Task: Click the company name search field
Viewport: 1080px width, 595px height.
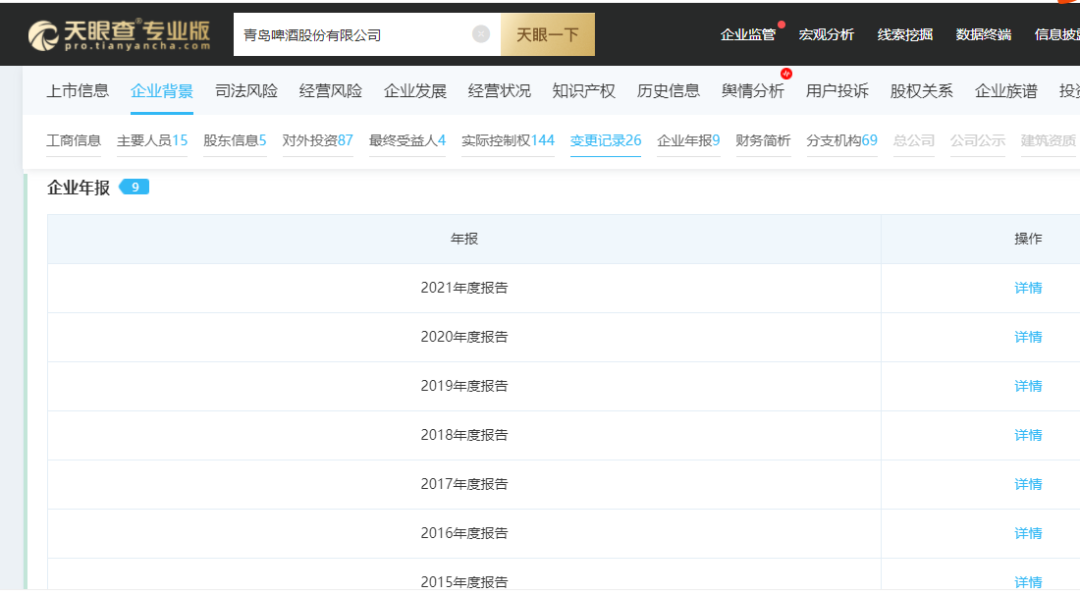Action: pyautogui.click(x=350, y=35)
